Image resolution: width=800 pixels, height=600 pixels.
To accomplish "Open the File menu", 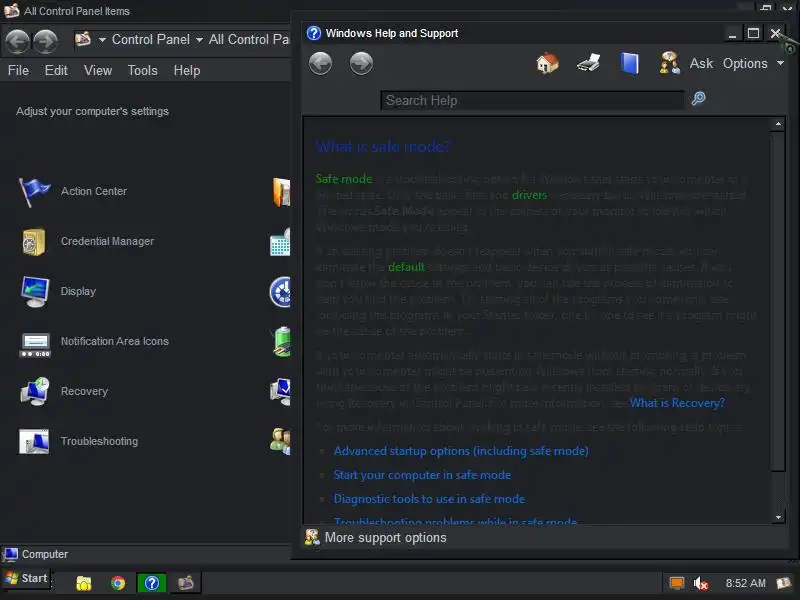I will (18, 70).
